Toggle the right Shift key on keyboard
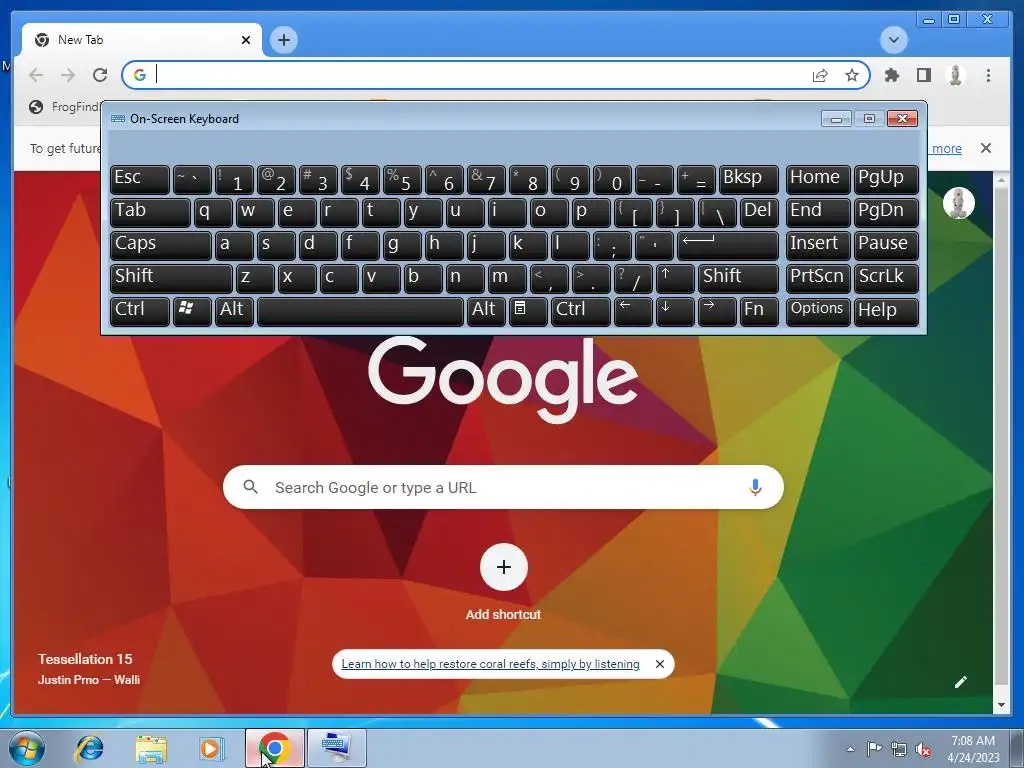Image resolution: width=1024 pixels, height=768 pixels. coord(738,278)
